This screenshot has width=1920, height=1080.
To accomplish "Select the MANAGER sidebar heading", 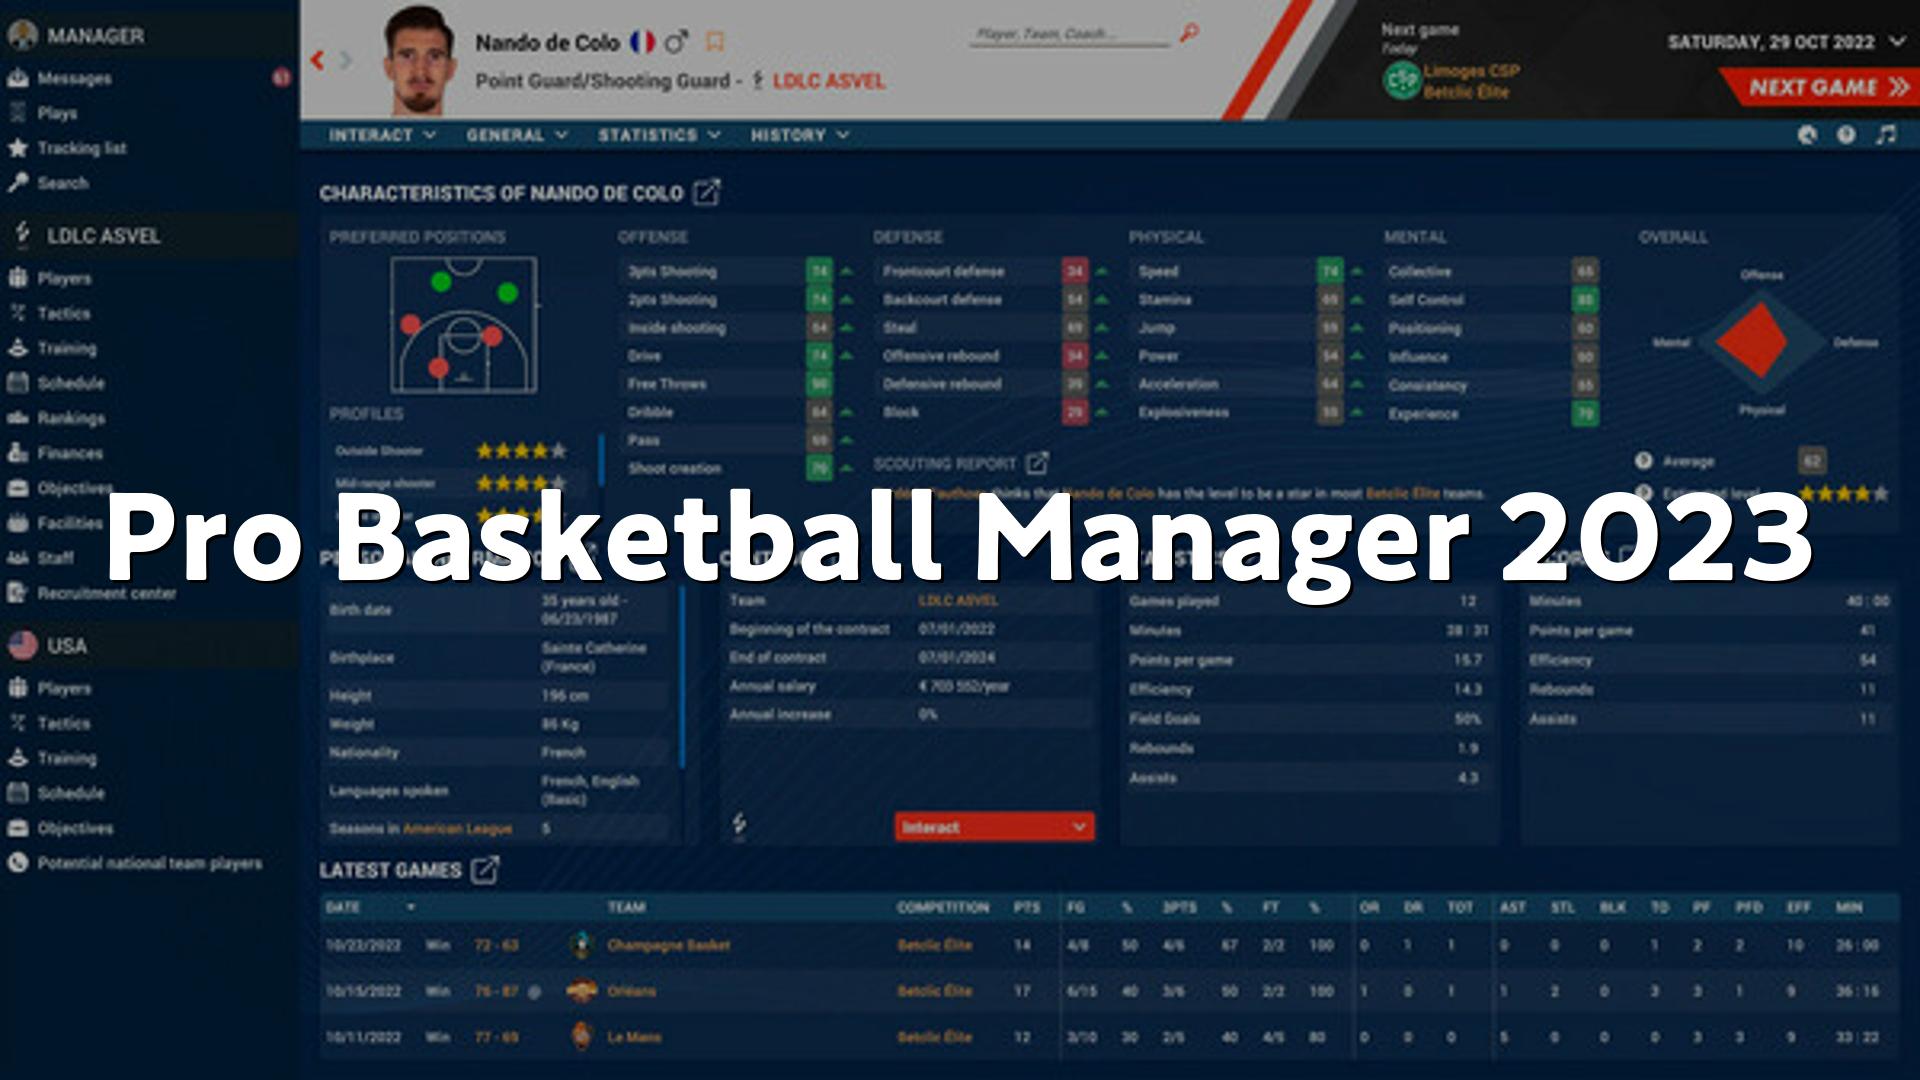I will coord(96,36).
